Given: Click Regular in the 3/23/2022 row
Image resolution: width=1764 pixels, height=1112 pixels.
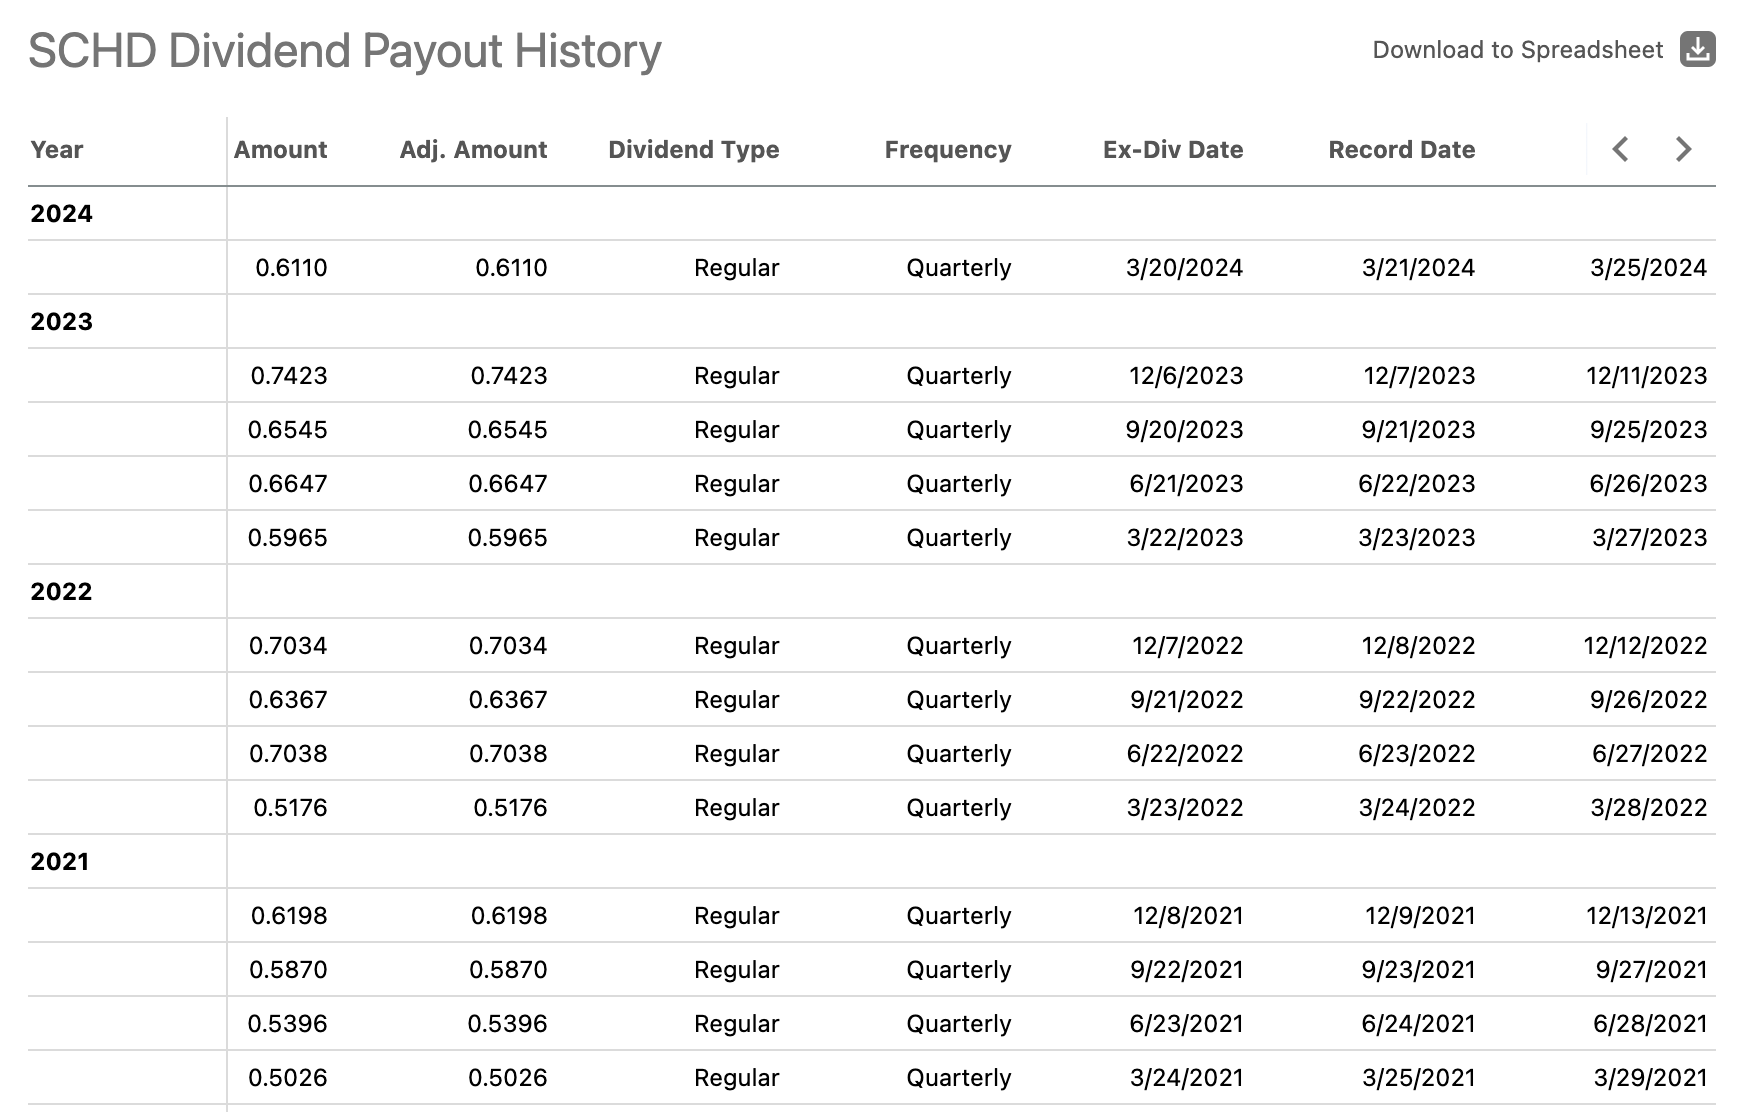Looking at the screenshot, I should (x=736, y=808).
